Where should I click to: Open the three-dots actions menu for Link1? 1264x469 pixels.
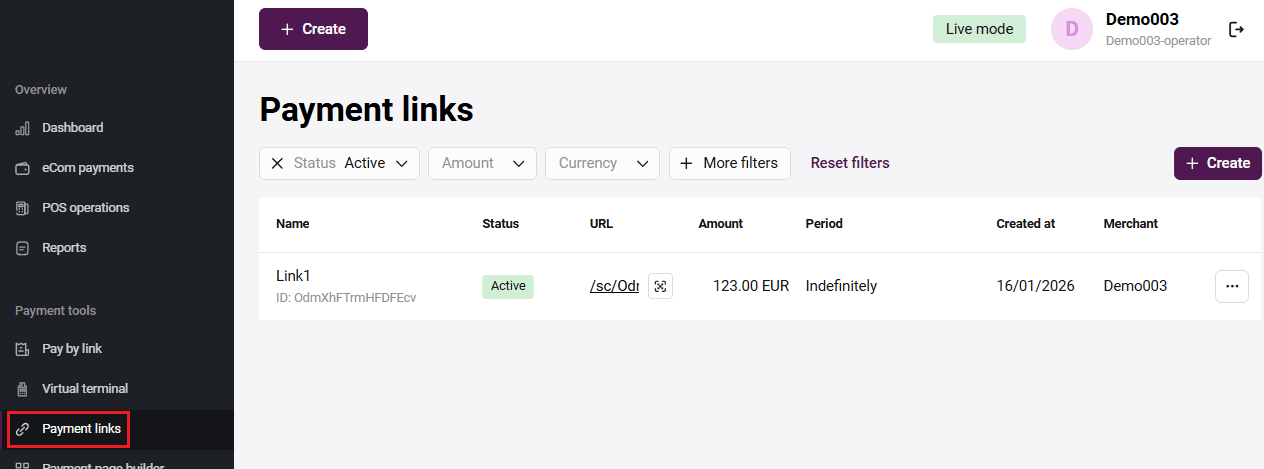tap(1231, 286)
